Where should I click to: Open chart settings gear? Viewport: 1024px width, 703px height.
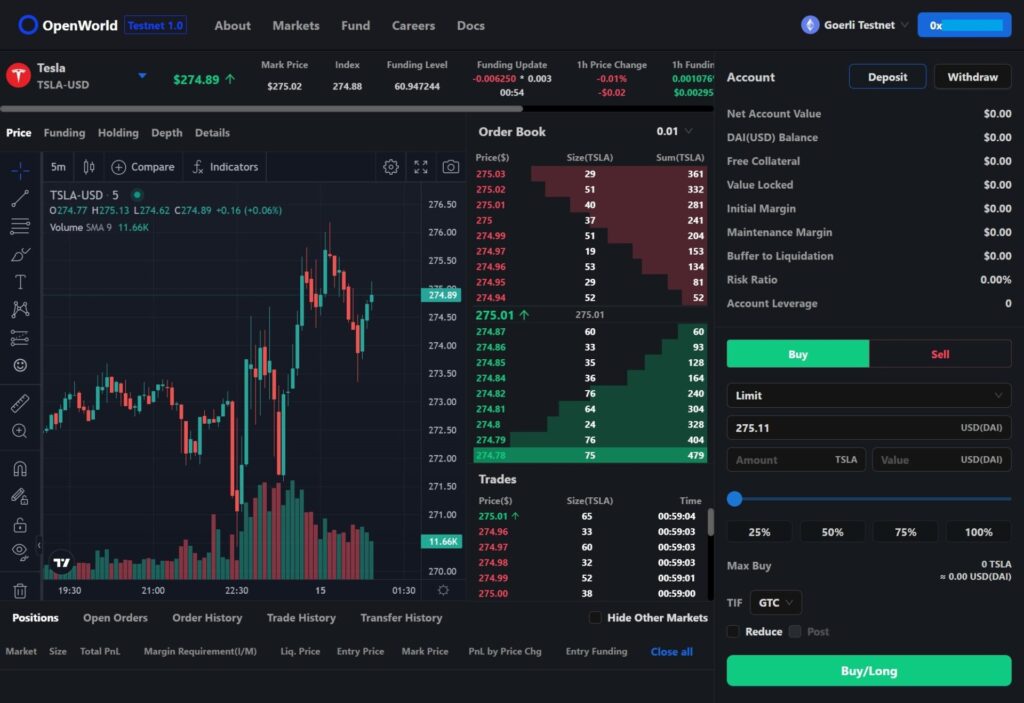tap(391, 167)
